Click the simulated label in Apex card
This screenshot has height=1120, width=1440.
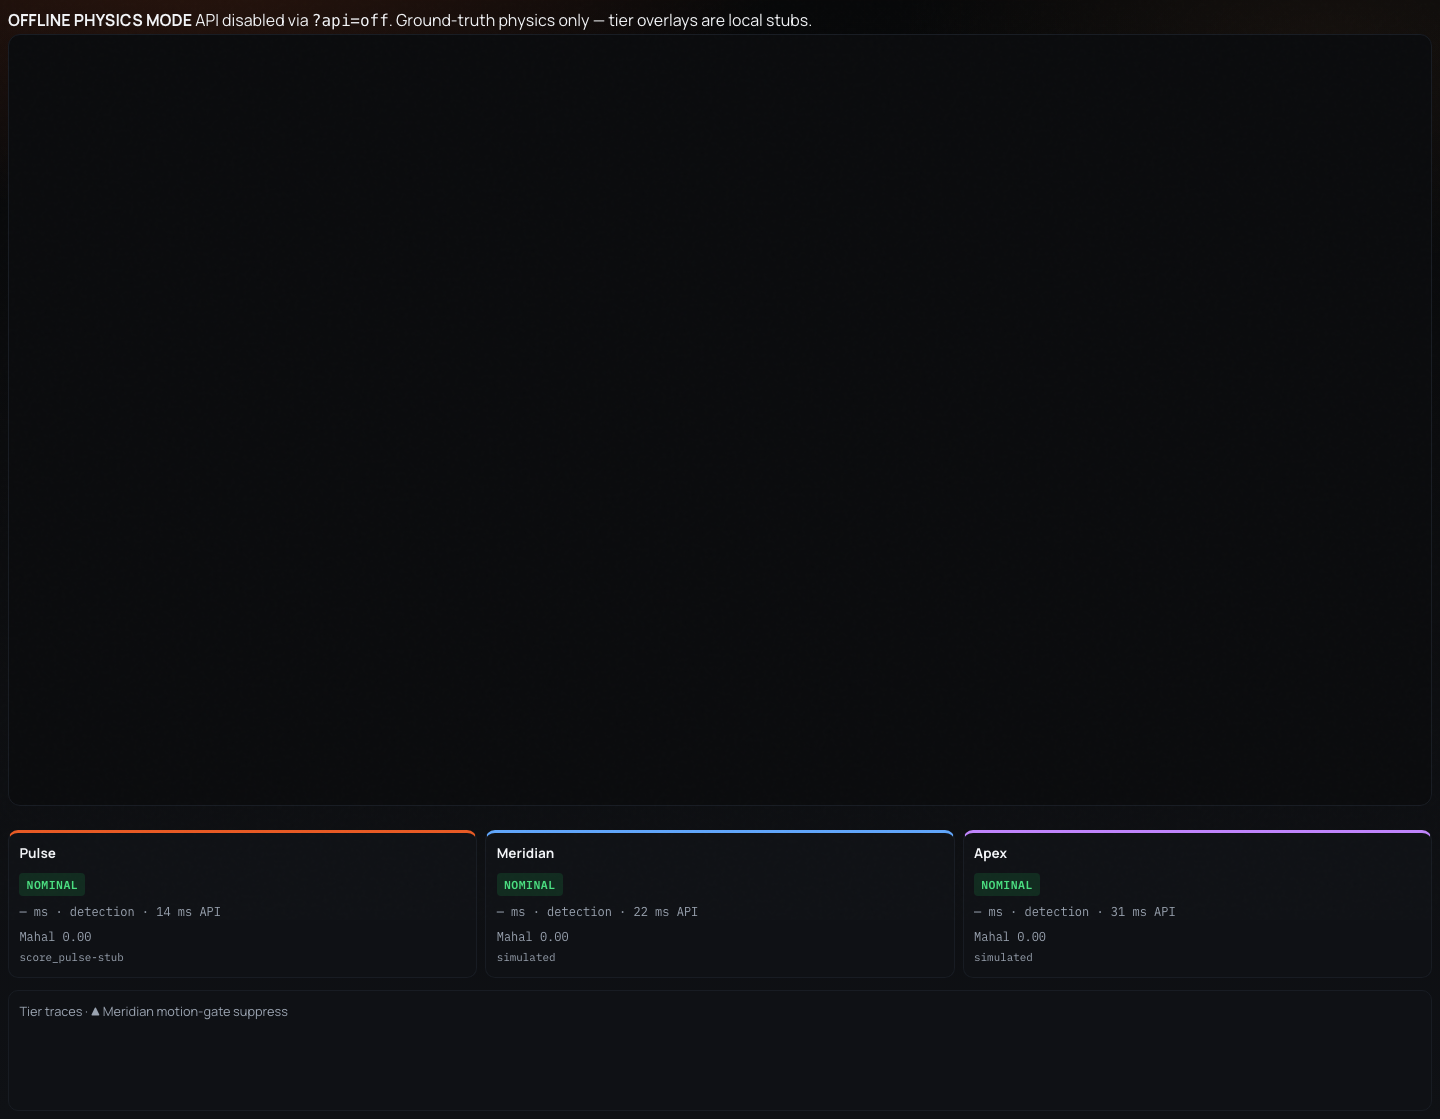(x=1003, y=958)
